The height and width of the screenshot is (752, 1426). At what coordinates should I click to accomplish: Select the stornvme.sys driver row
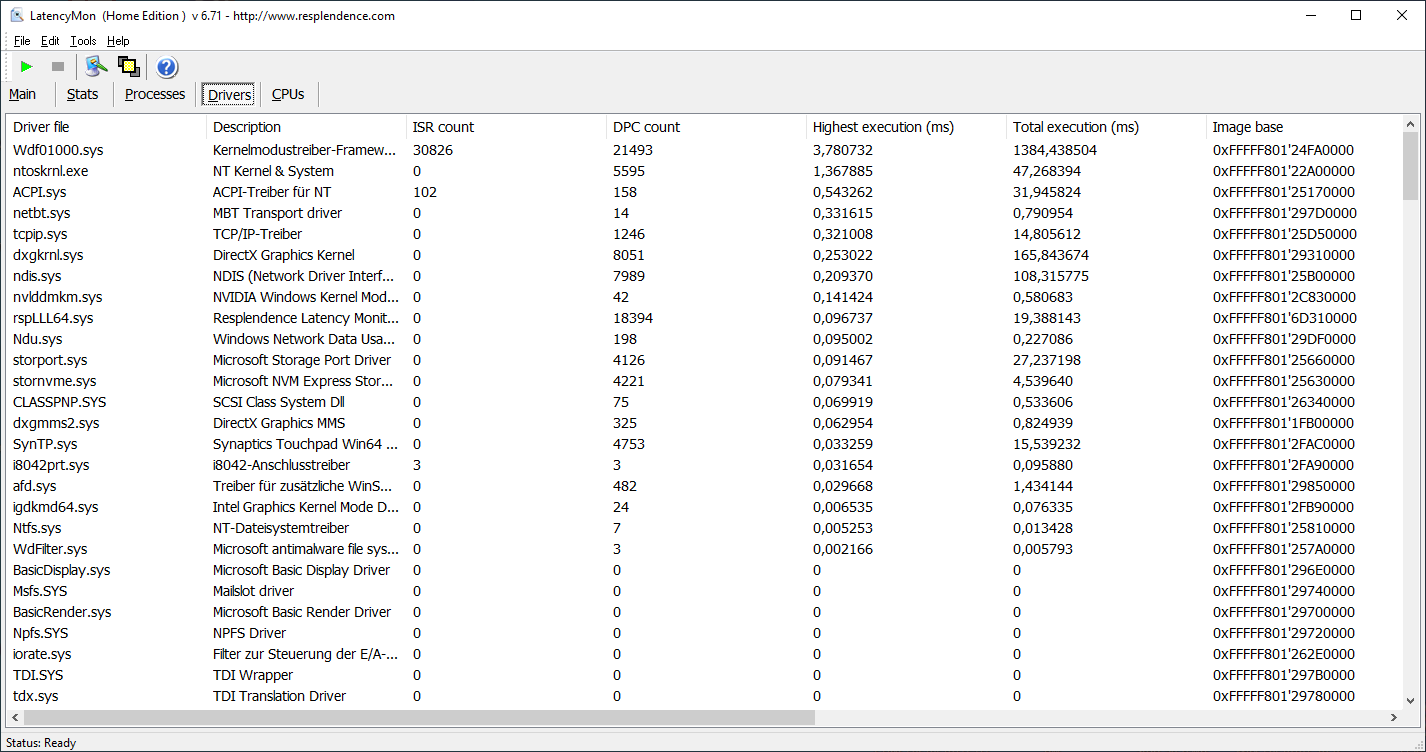[x=704, y=381]
